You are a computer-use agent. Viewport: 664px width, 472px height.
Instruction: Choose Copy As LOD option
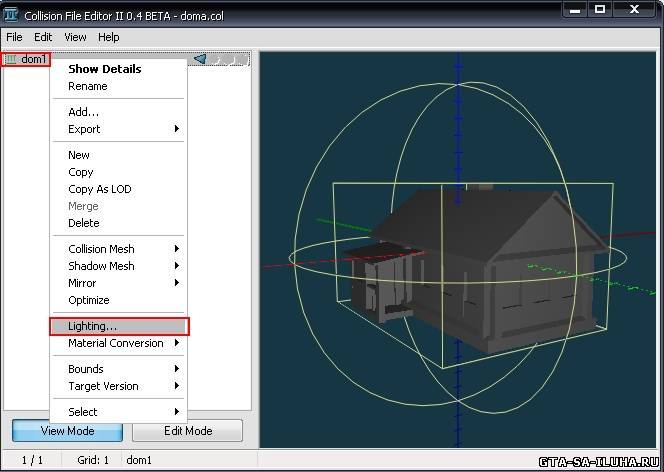[x=119, y=189]
